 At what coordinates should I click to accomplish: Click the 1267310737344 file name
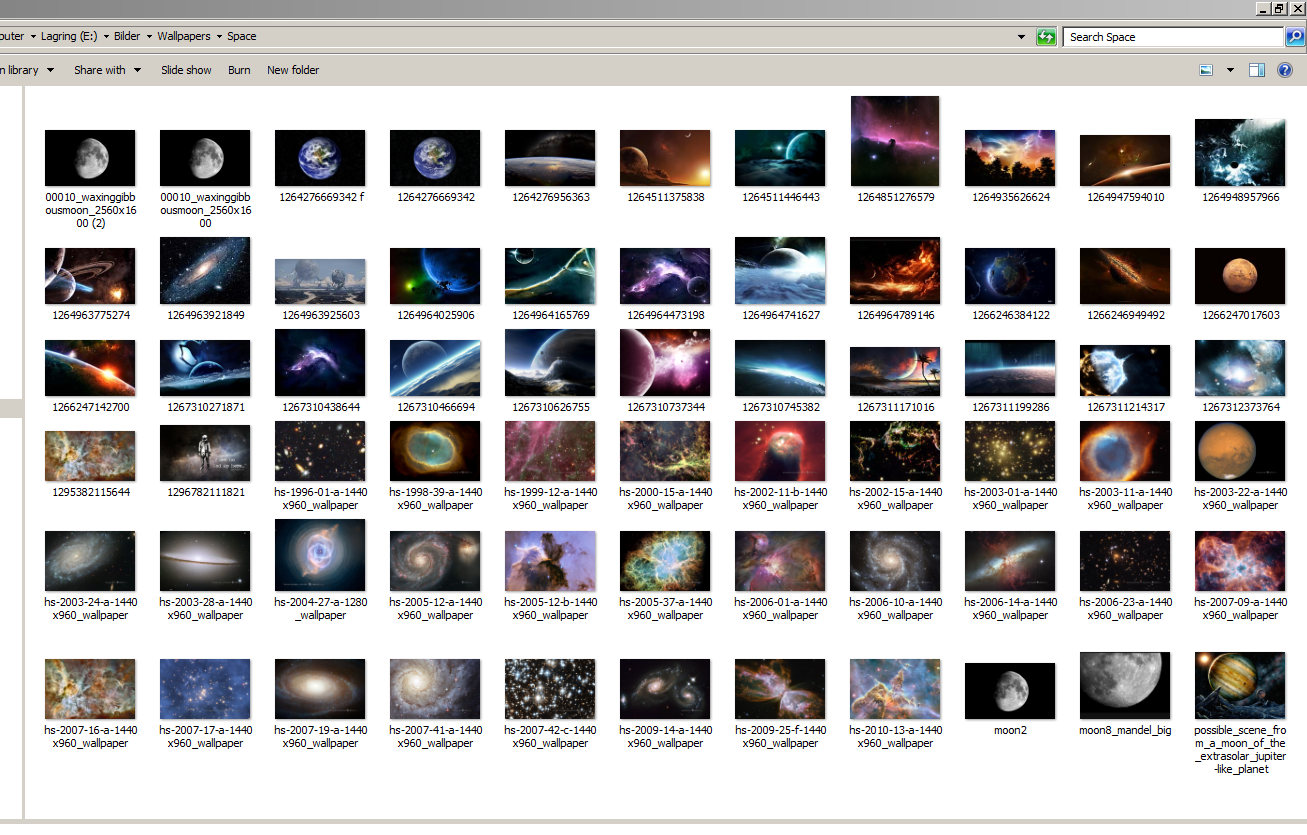666,407
